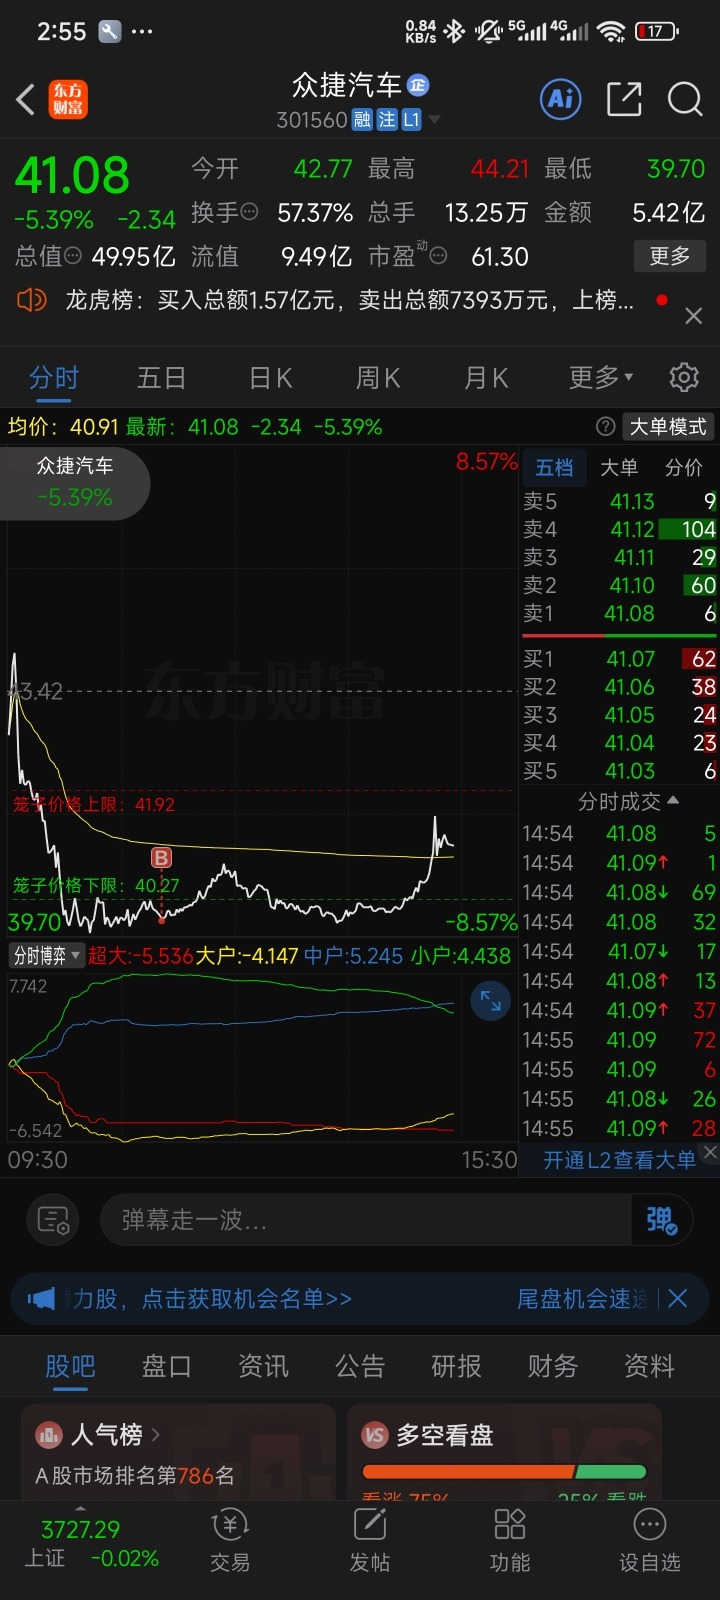
Task: Tap the share export icon
Action: 624,99
